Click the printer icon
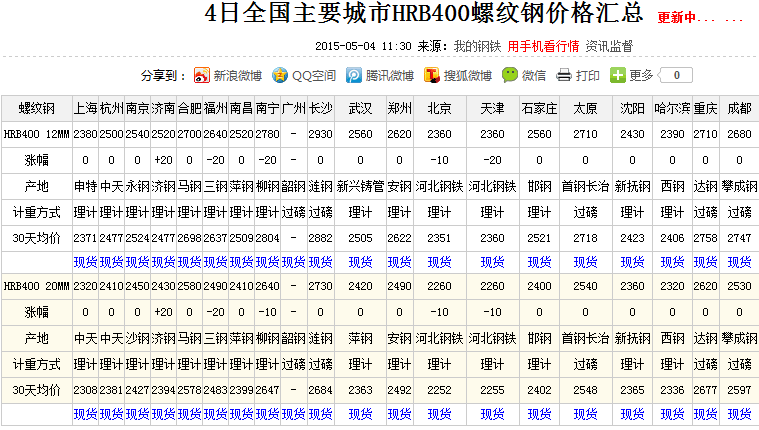The height and width of the screenshot is (430, 759). point(564,76)
